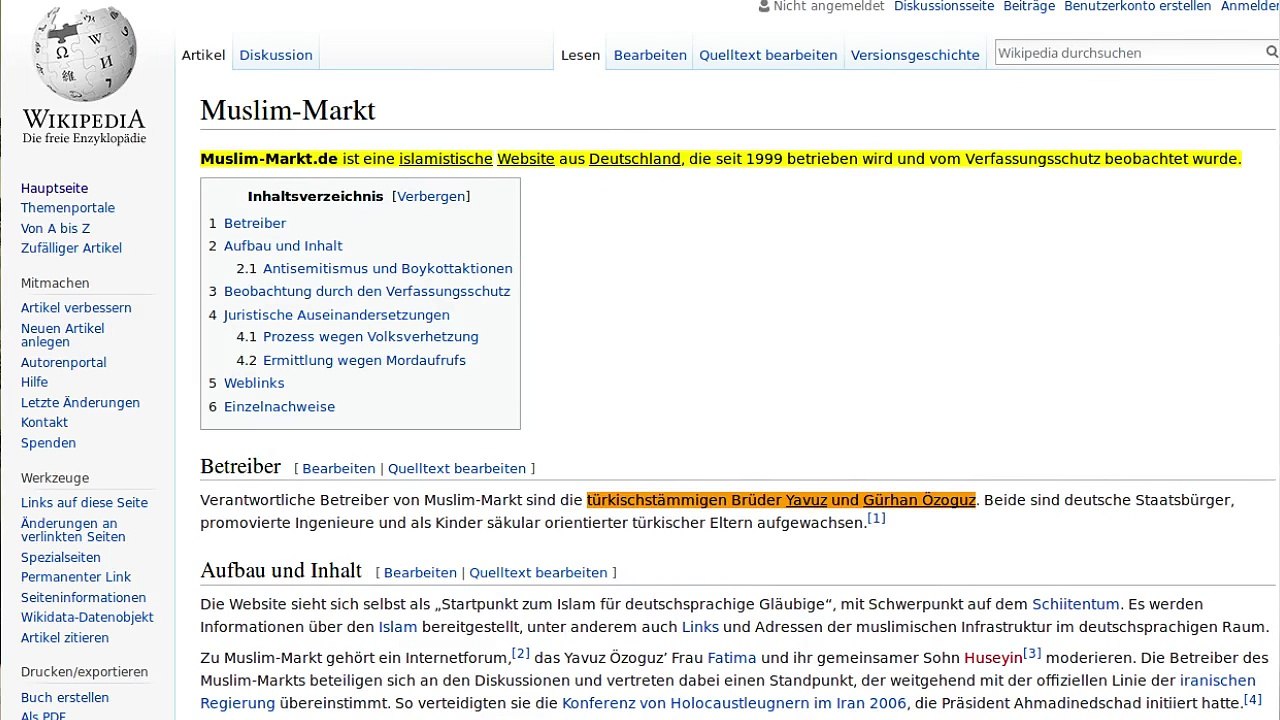Go to Hauptseite in the sidebar
The height and width of the screenshot is (720, 1280).
[54, 188]
